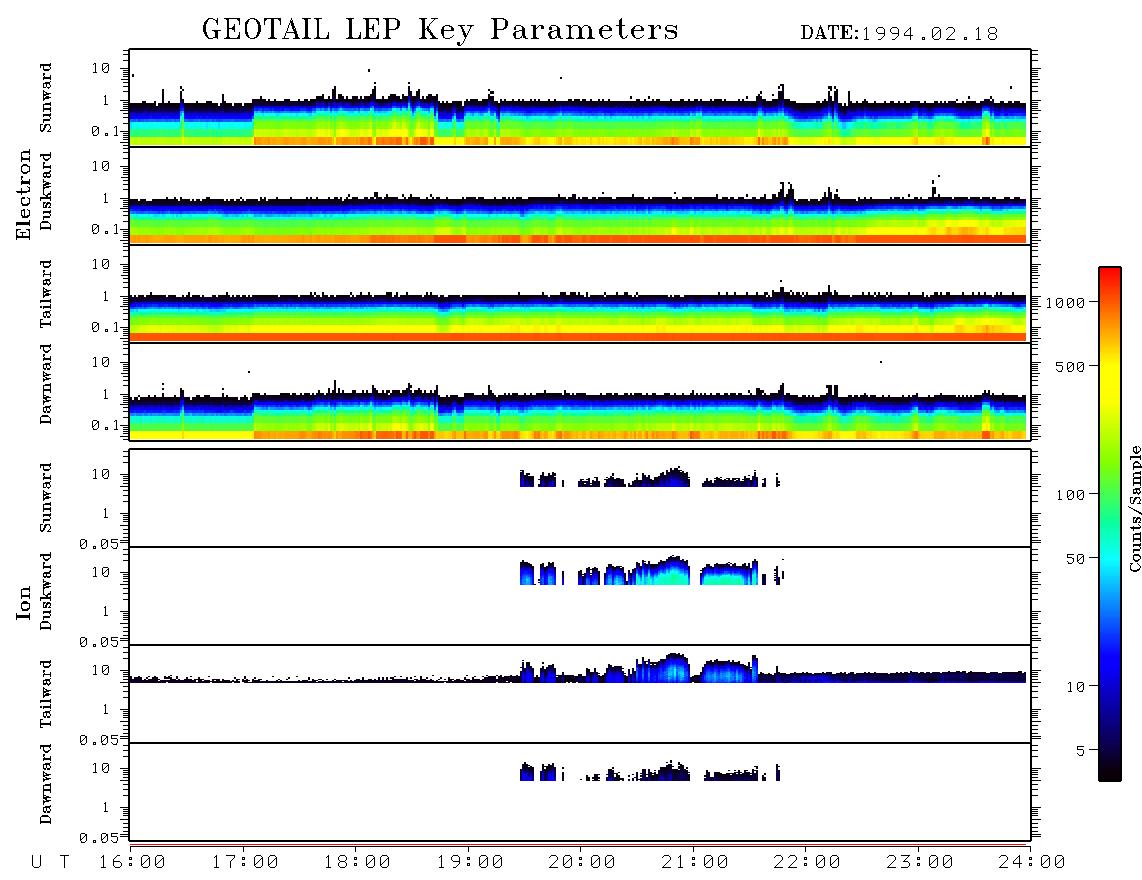Screen dimensions: 1142x880
Task: Select the 5 tick on the color scale
Action: click(x=1080, y=751)
